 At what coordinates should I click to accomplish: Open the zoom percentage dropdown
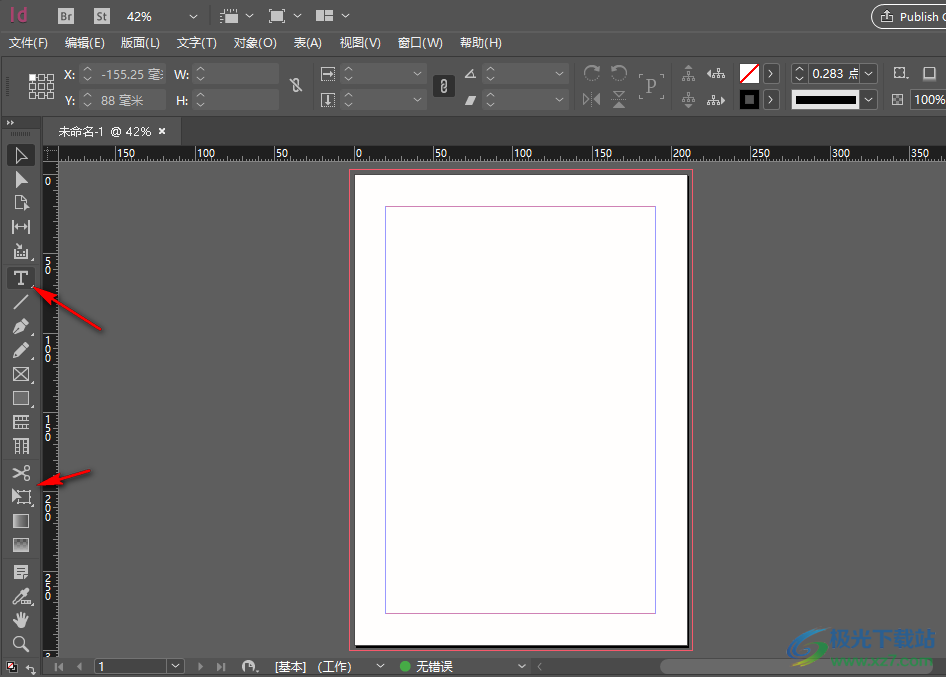pyautogui.click(x=193, y=16)
